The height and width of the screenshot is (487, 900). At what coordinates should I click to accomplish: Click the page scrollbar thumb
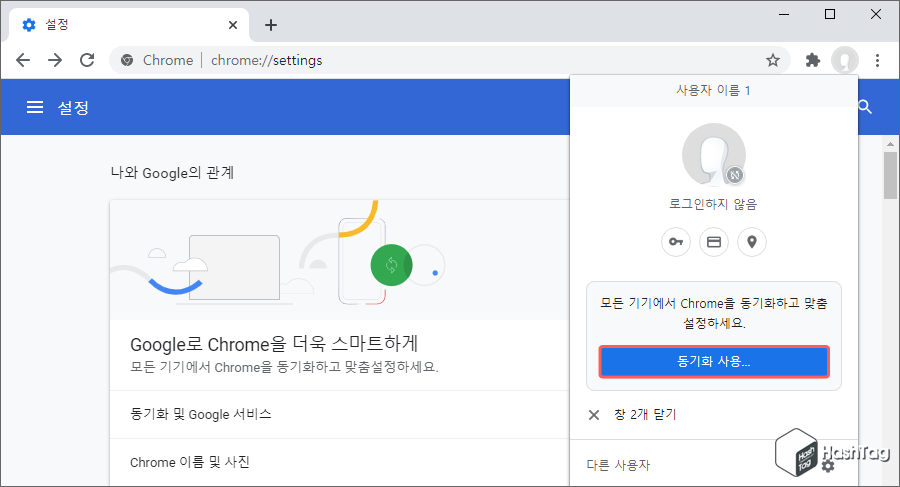[x=890, y=175]
